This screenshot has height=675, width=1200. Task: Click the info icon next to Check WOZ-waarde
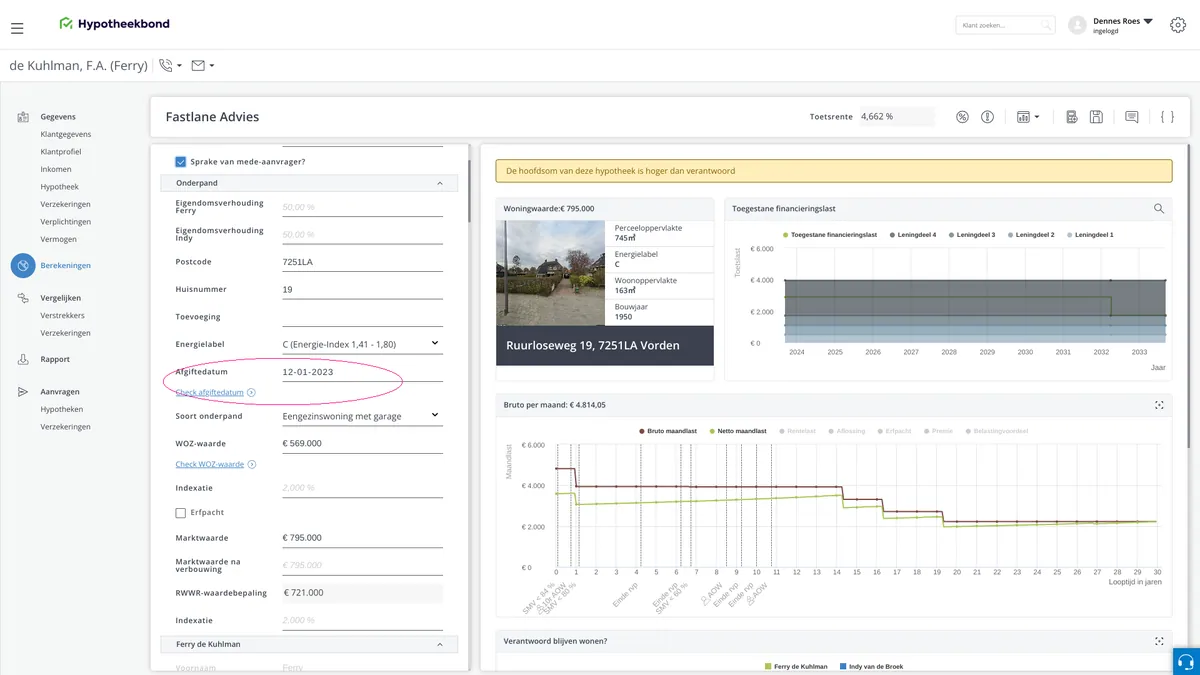click(252, 465)
